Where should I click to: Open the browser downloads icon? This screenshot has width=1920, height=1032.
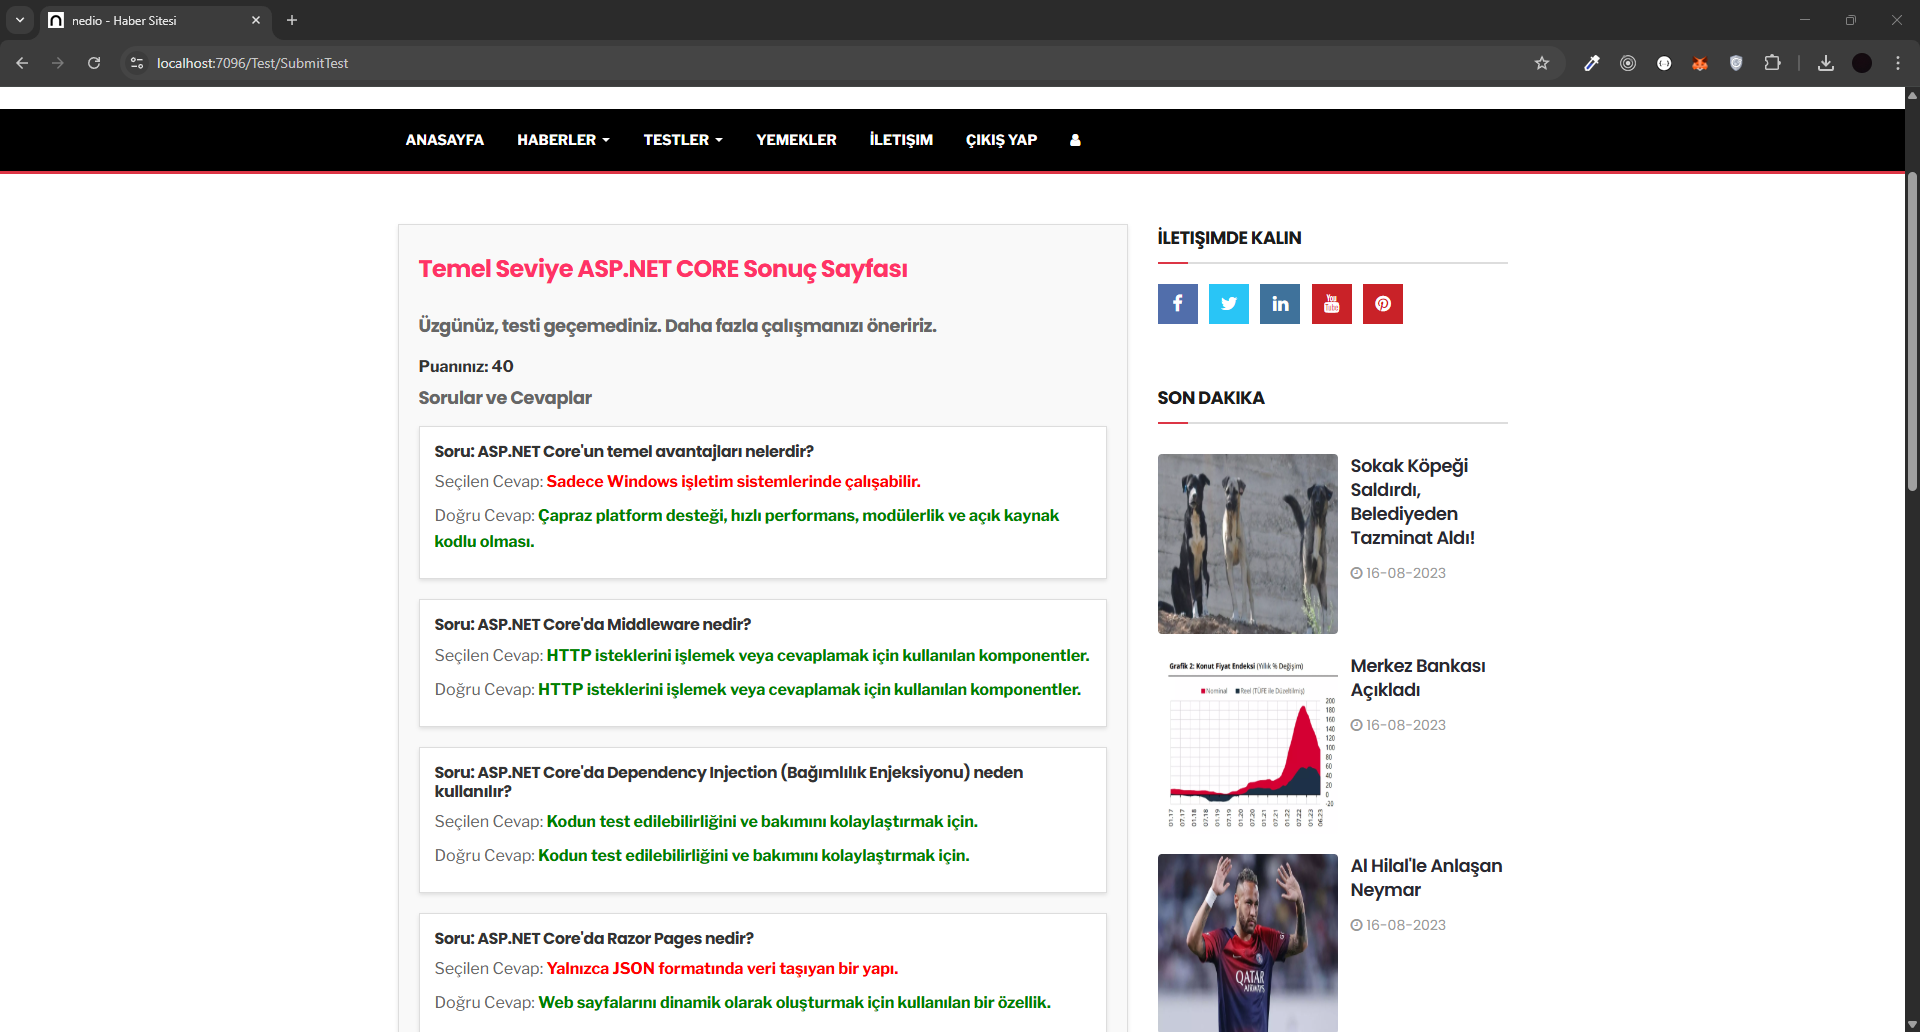tap(1825, 63)
